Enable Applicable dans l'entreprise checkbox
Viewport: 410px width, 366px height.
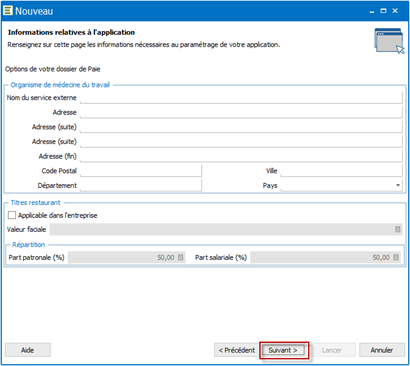click(12, 215)
